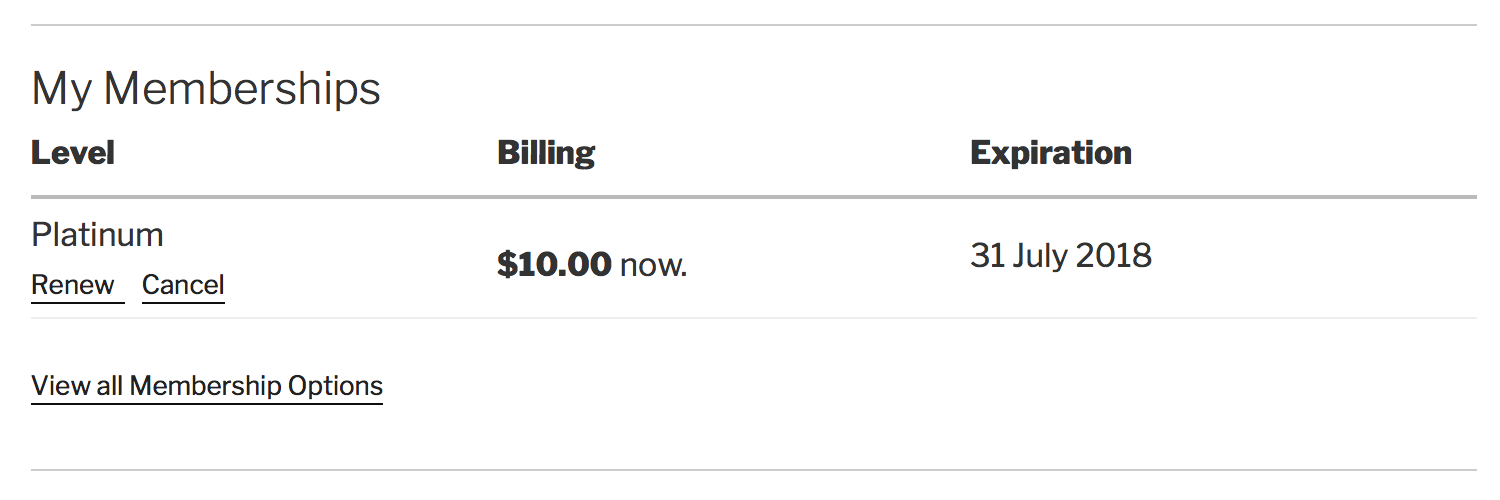Click the My Memberships heading

[x=206, y=89]
